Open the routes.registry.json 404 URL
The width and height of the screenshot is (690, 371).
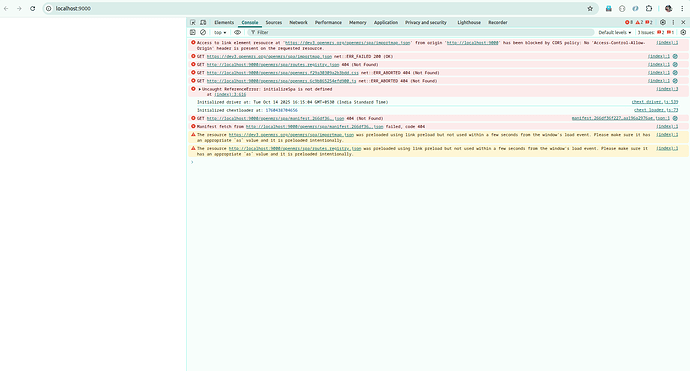[x=273, y=65]
